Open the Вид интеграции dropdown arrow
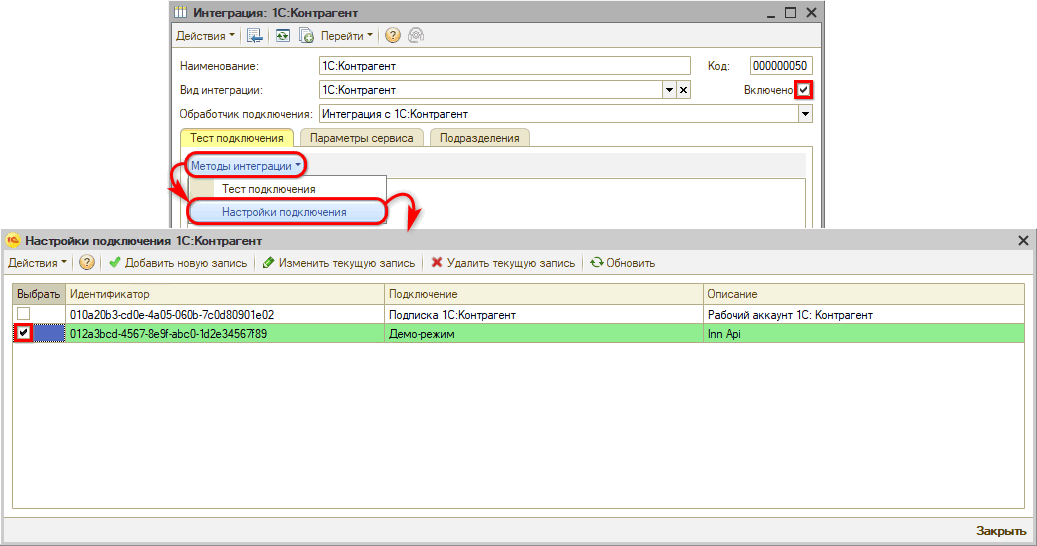The image size is (1037, 546). [x=669, y=90]
